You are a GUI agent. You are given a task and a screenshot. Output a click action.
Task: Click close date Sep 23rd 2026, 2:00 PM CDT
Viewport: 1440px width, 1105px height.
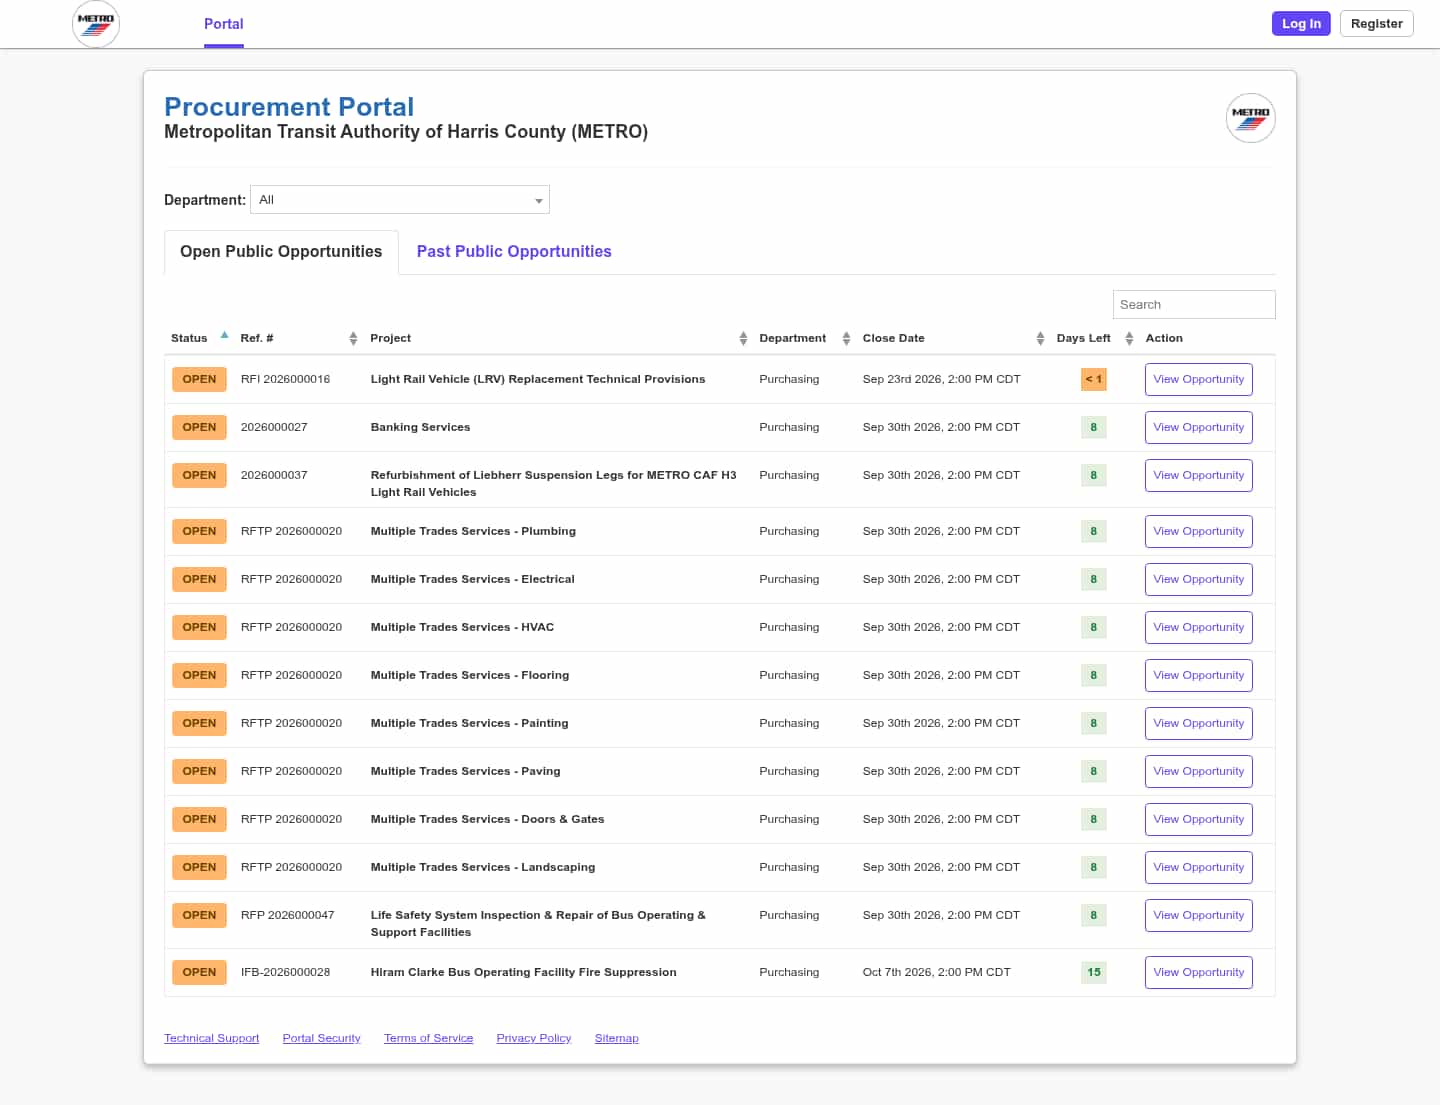(941, 380)
